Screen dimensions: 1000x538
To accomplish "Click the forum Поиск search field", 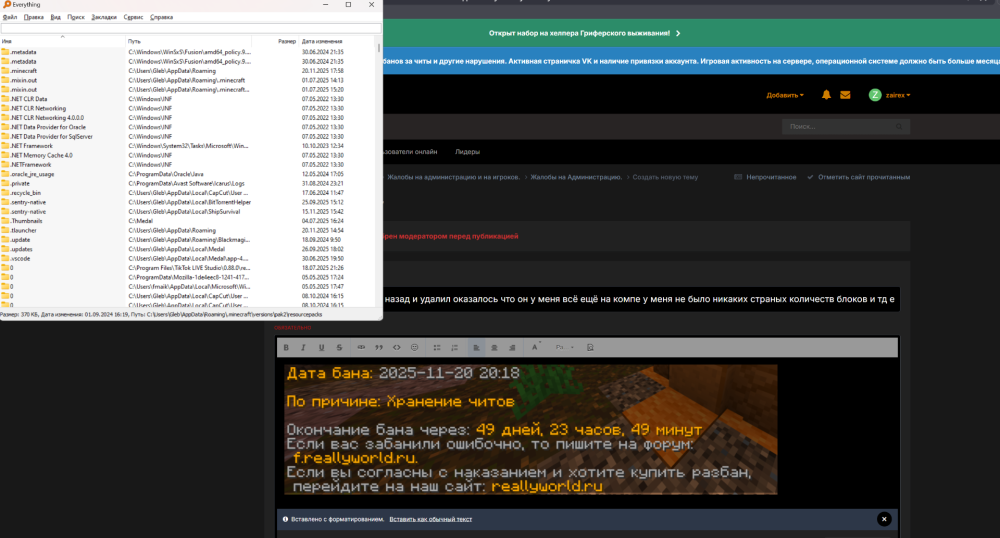I will click(846, 126).
